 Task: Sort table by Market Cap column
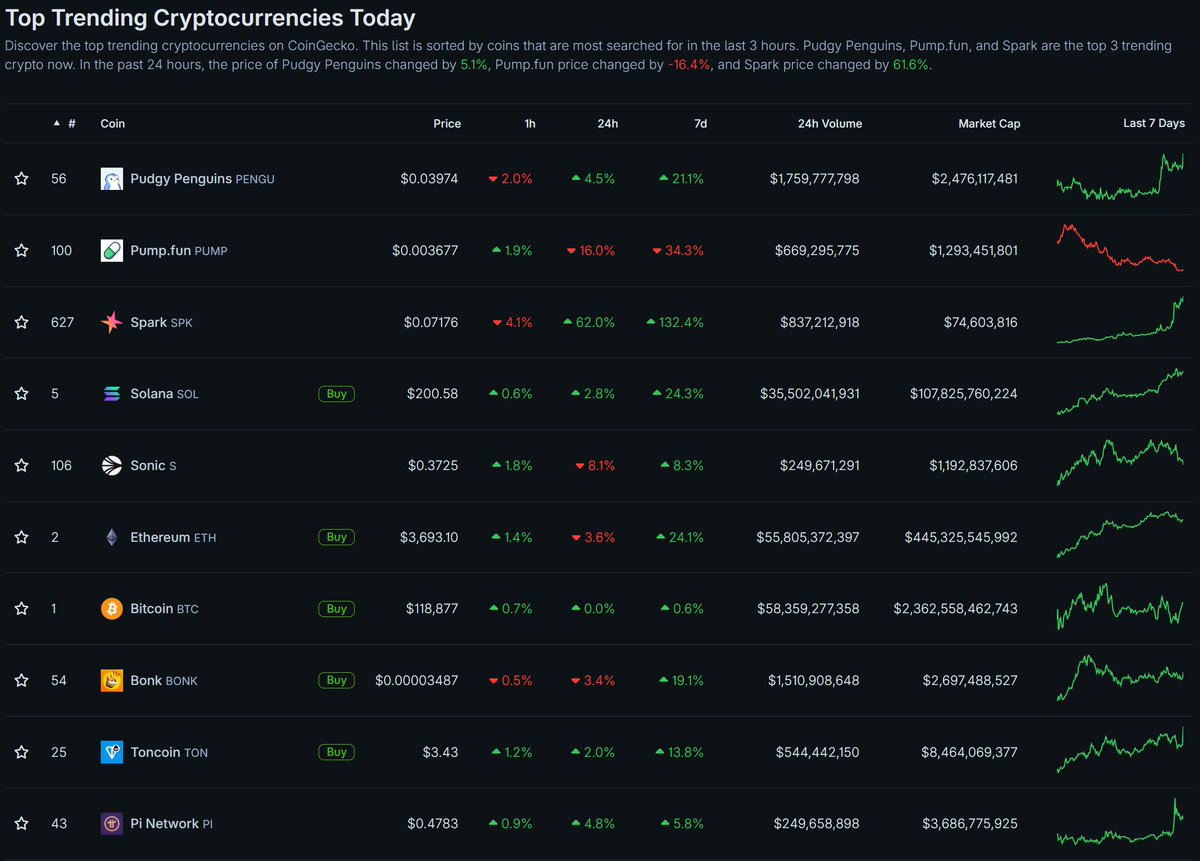pyautogui.click(x=989, y=124)
